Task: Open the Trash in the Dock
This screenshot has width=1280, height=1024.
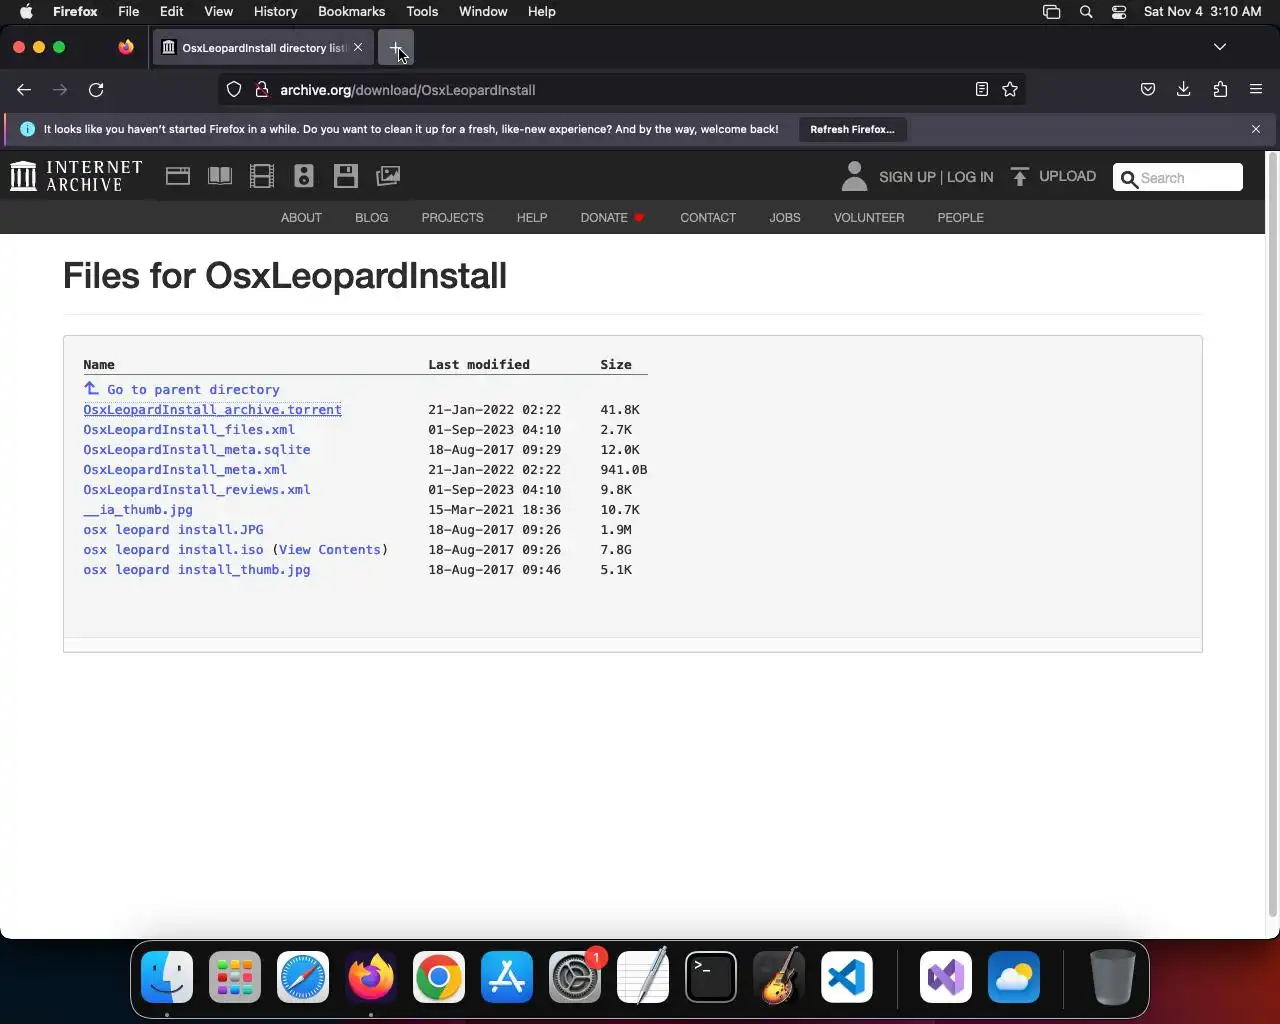Action: point(1112,977)
